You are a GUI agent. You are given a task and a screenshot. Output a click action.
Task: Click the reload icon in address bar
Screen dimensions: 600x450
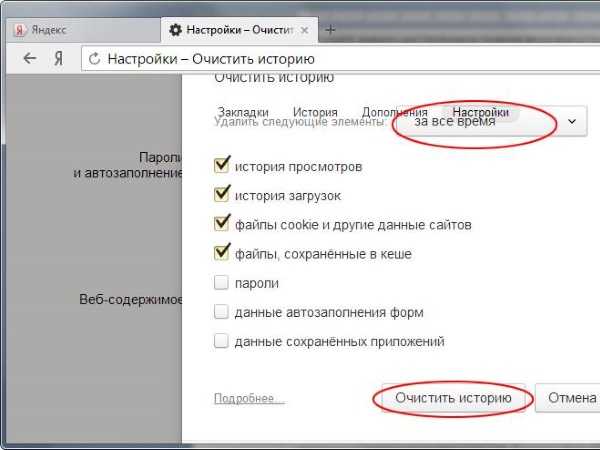[x=94, y=59]
